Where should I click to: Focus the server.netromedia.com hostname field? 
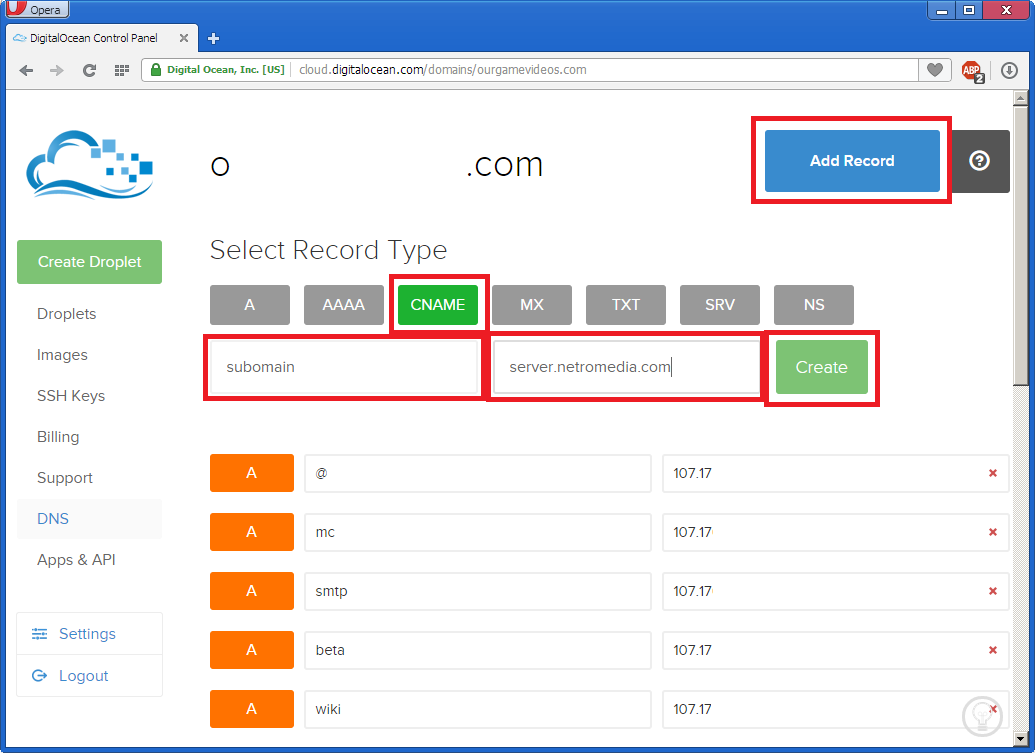pyautogui.click(x=626, y=367)
